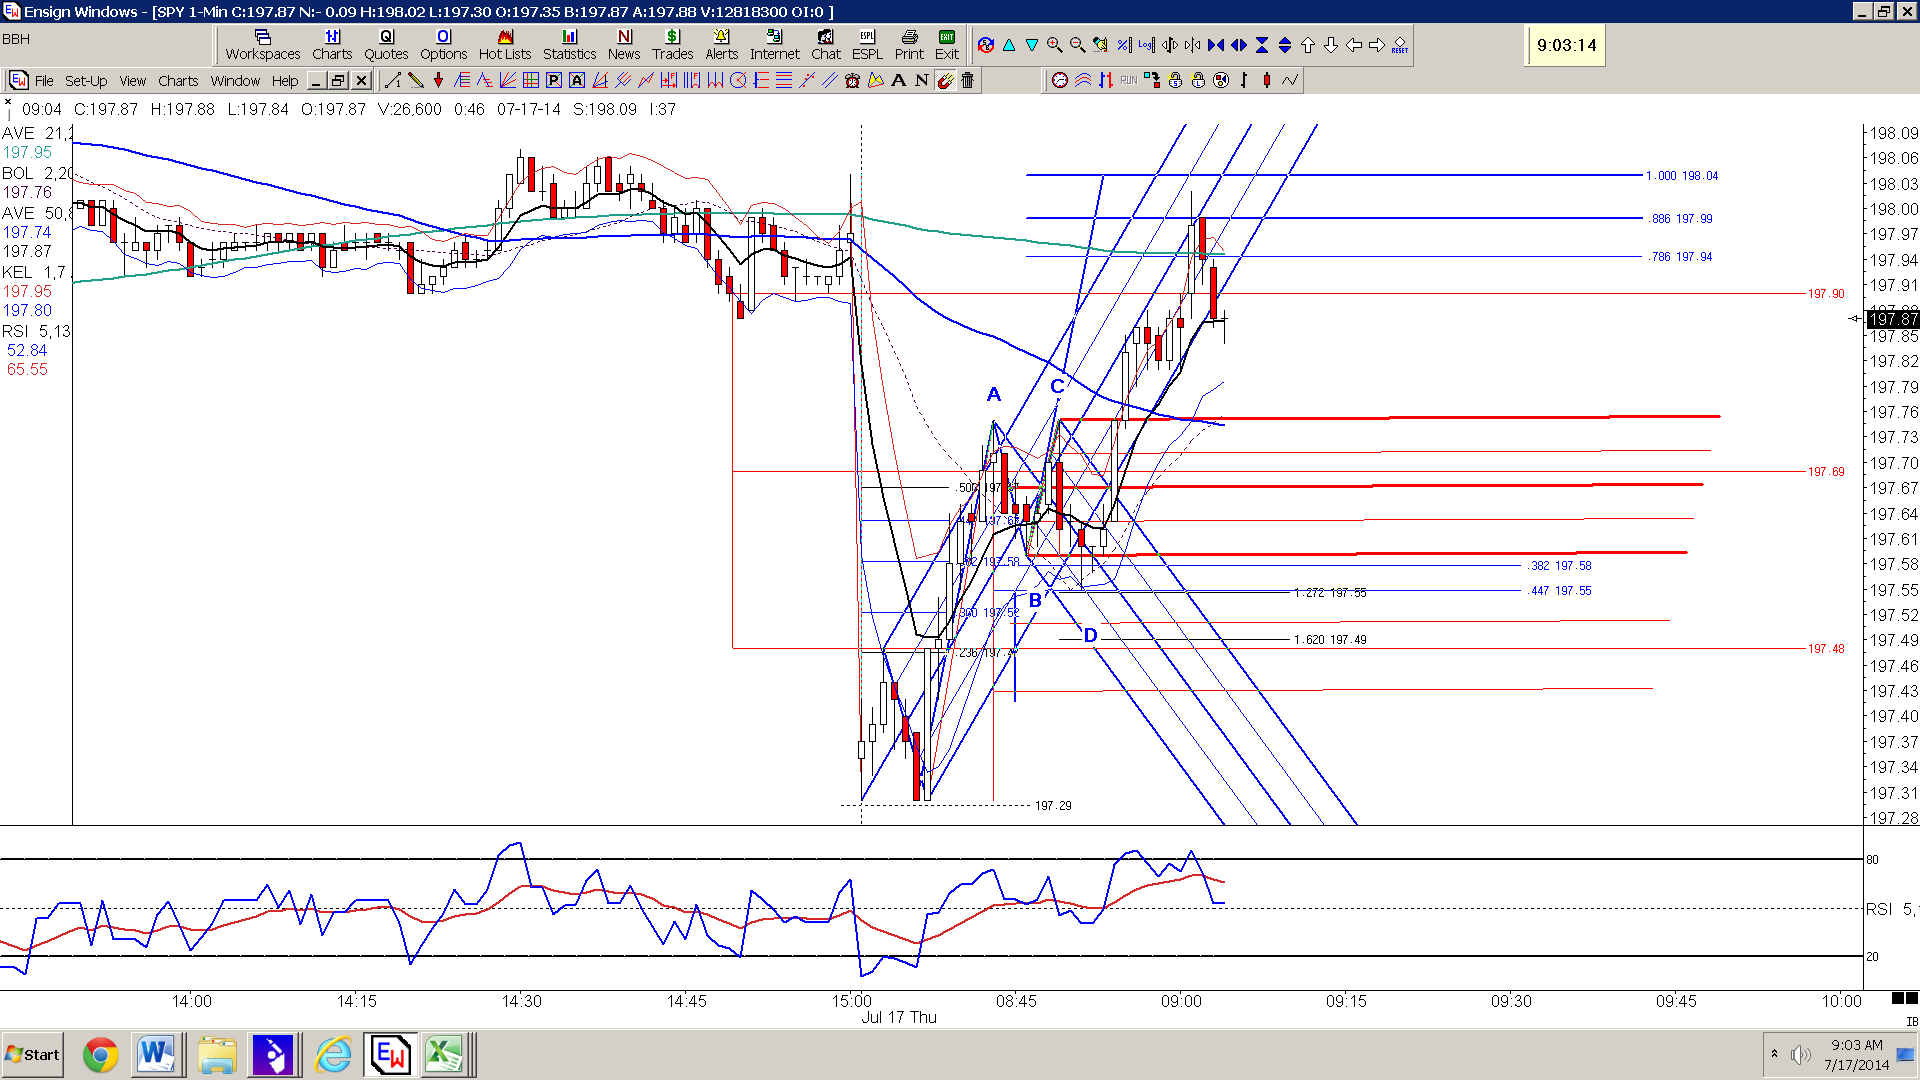This screenshot has height=1080, width=1920.
Task: Open the Quotes panel from toolbar
Action: click(386, 45)
